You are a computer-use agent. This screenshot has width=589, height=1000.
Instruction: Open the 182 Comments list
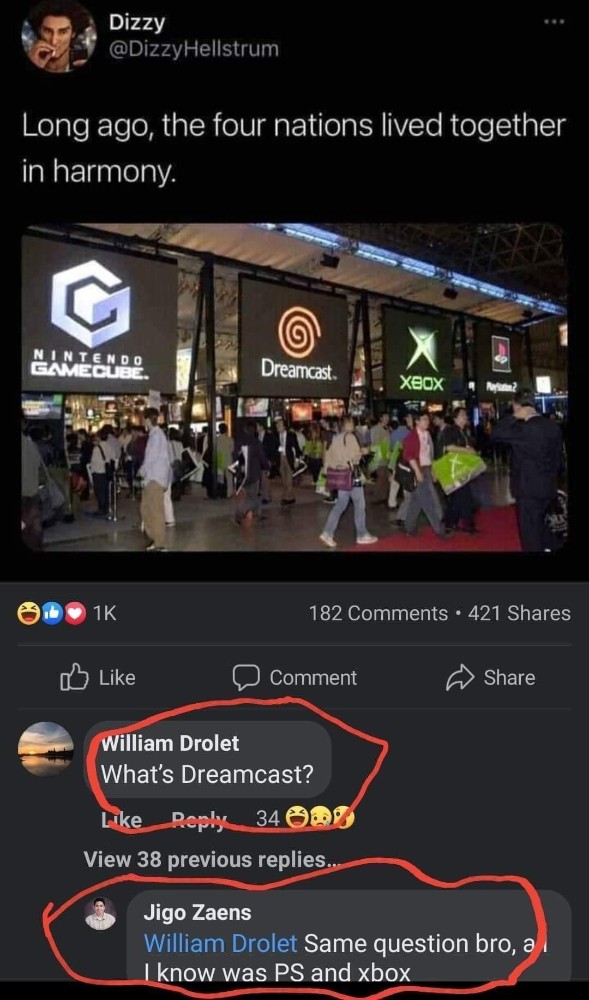point(378,614)
